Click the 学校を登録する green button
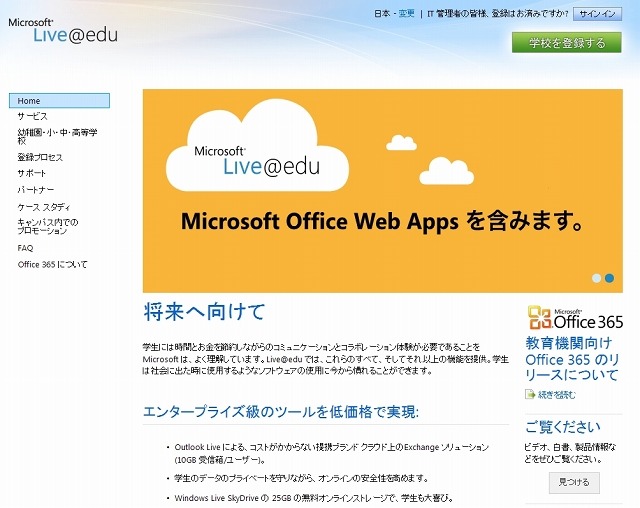The image size is (640, 508). (567, 42)
